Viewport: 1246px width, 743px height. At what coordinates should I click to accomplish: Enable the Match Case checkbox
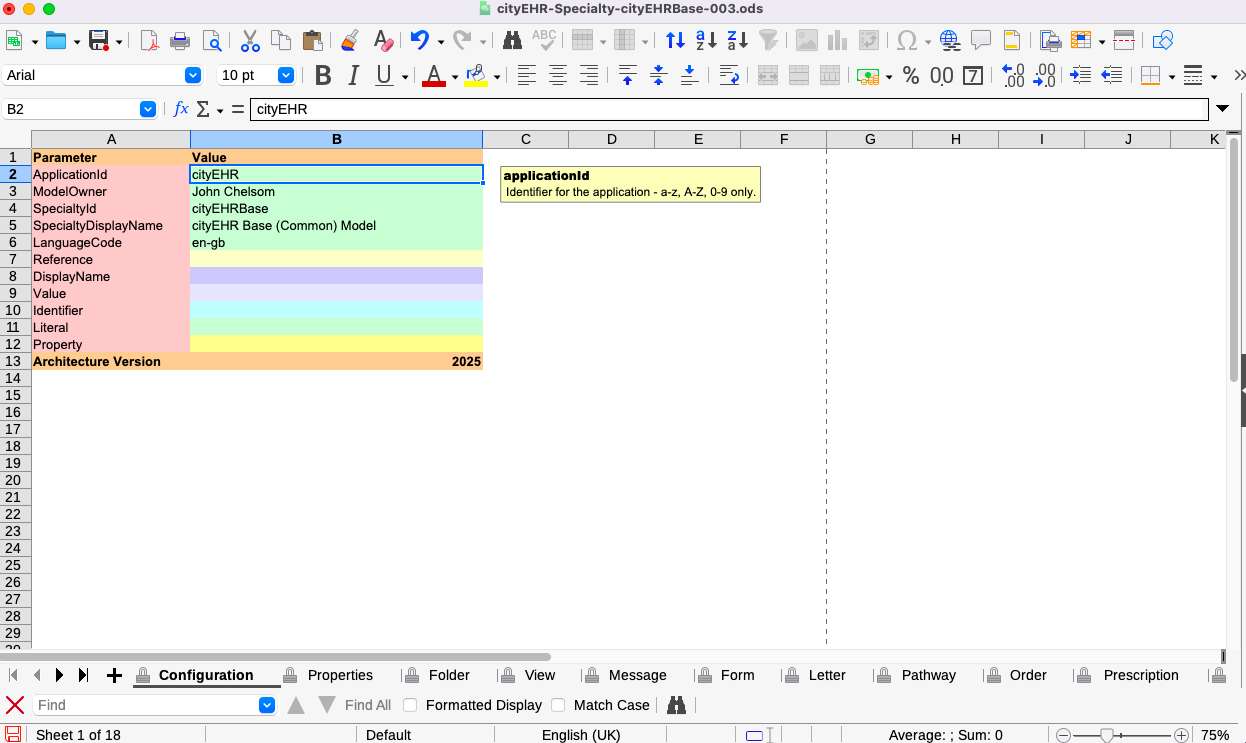[x=558, y=705]
